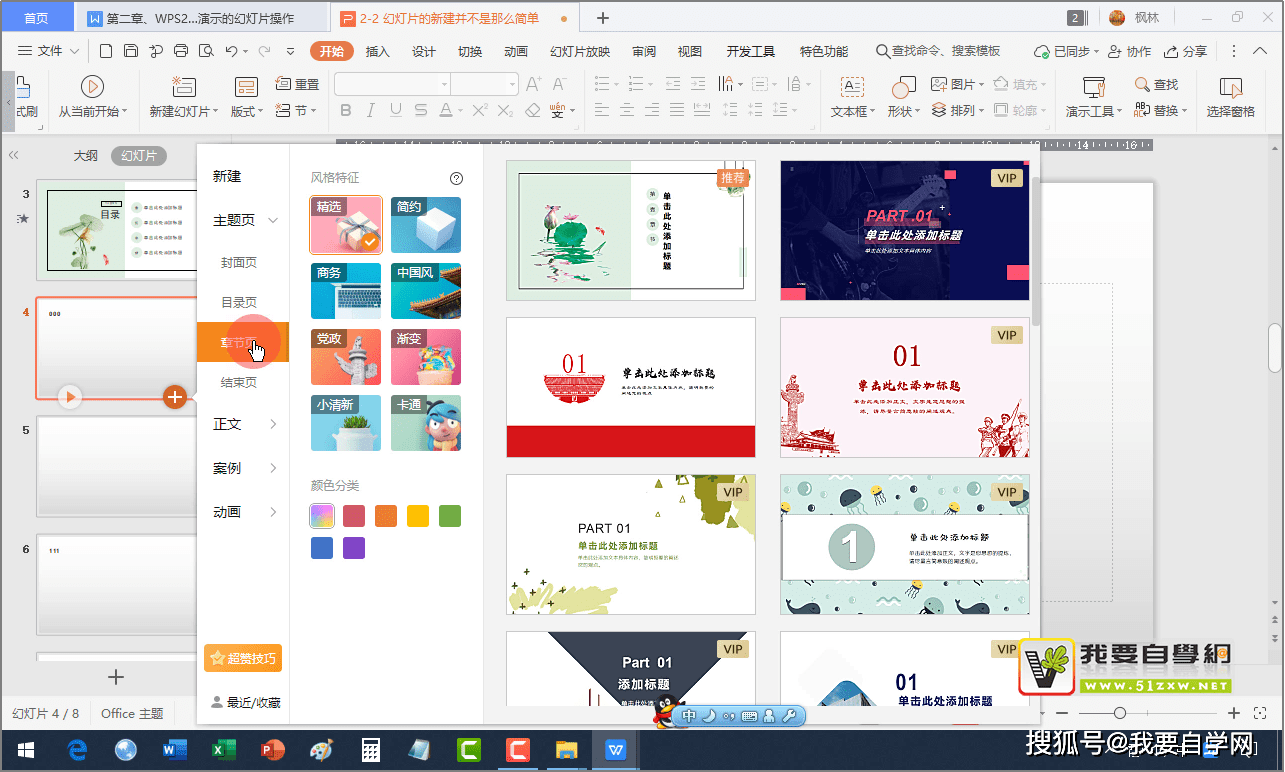
Task: Expand the 动画 category arrow
Action: 273,512
